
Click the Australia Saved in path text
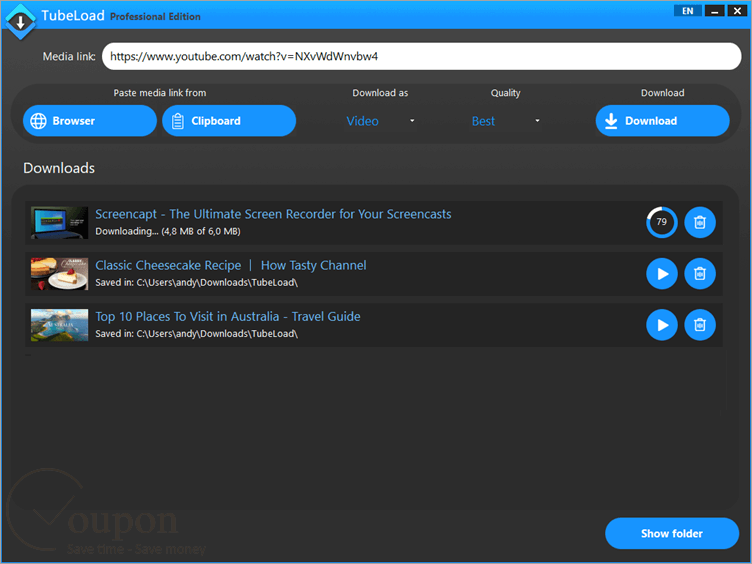tap(197, 334)
